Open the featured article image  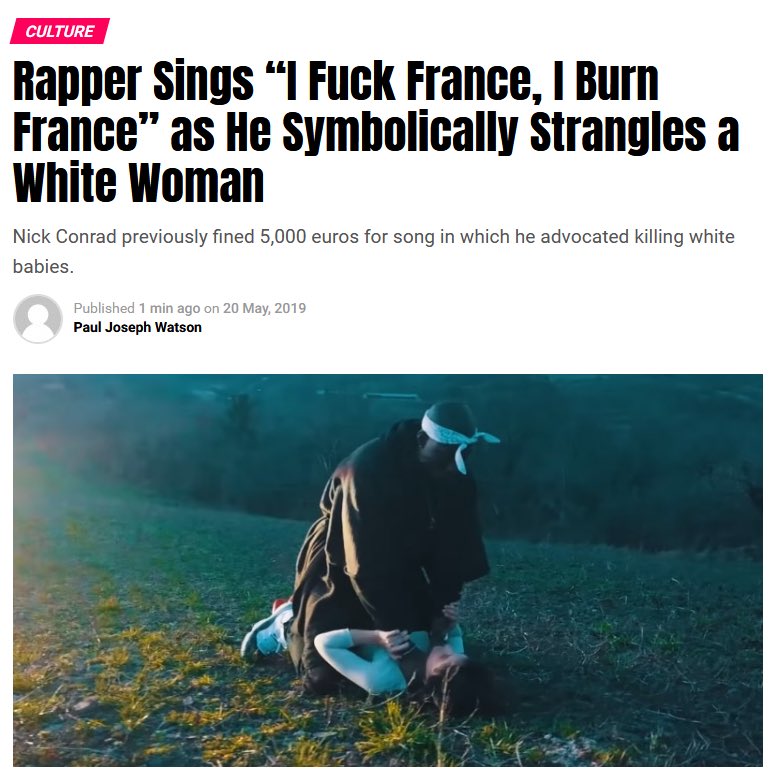(x=388, y=570)
